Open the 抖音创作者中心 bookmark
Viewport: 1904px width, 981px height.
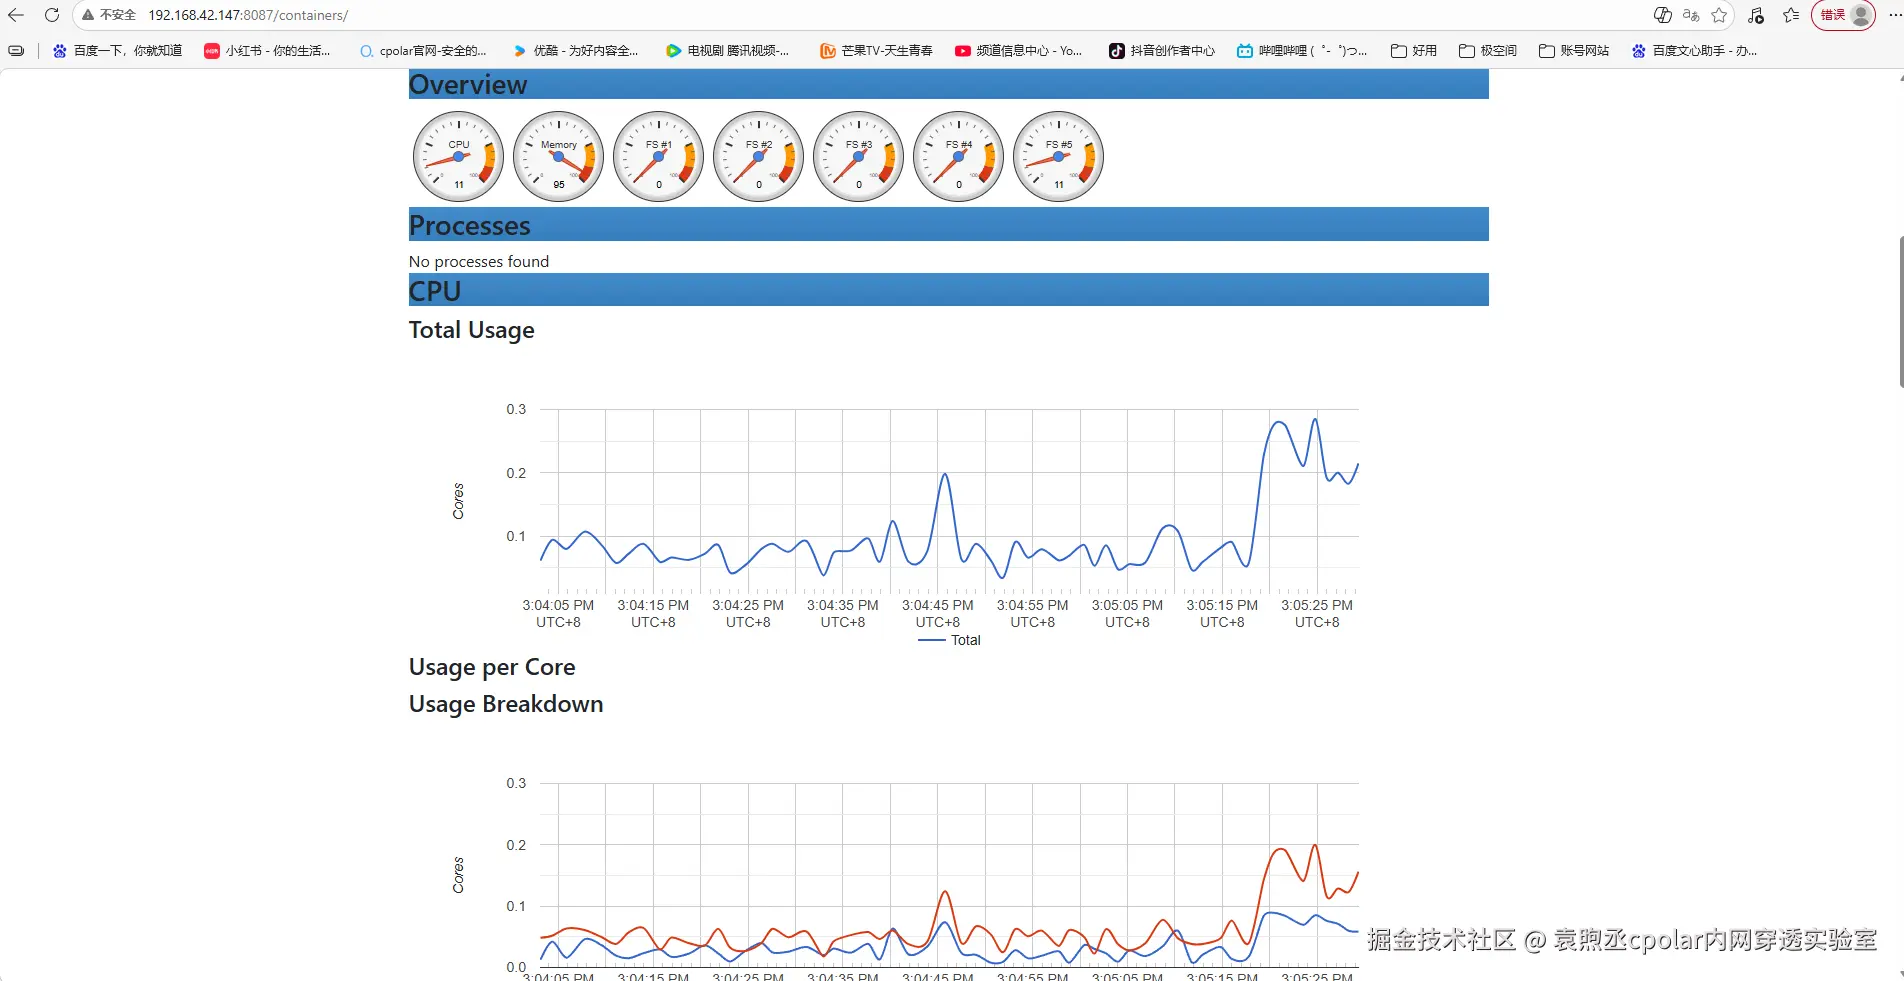pos(1162,50)
